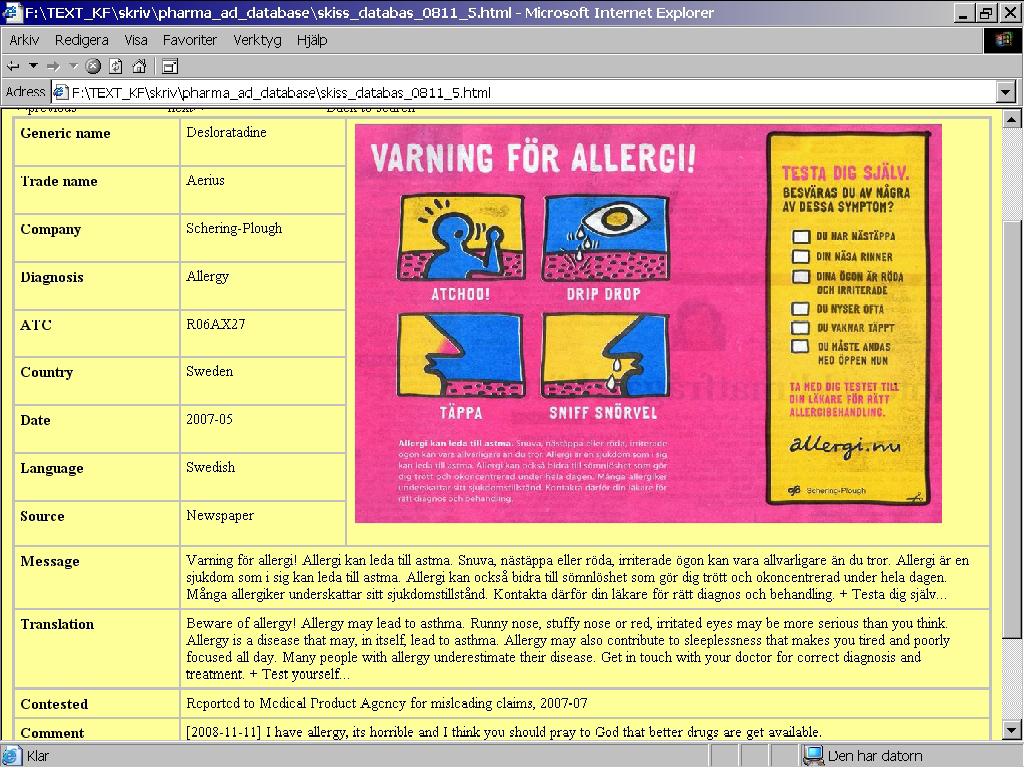Viewport: 1024px width, 768px height.
Task: Click the Stop loading icon
Action: click(x=93, y=66)
